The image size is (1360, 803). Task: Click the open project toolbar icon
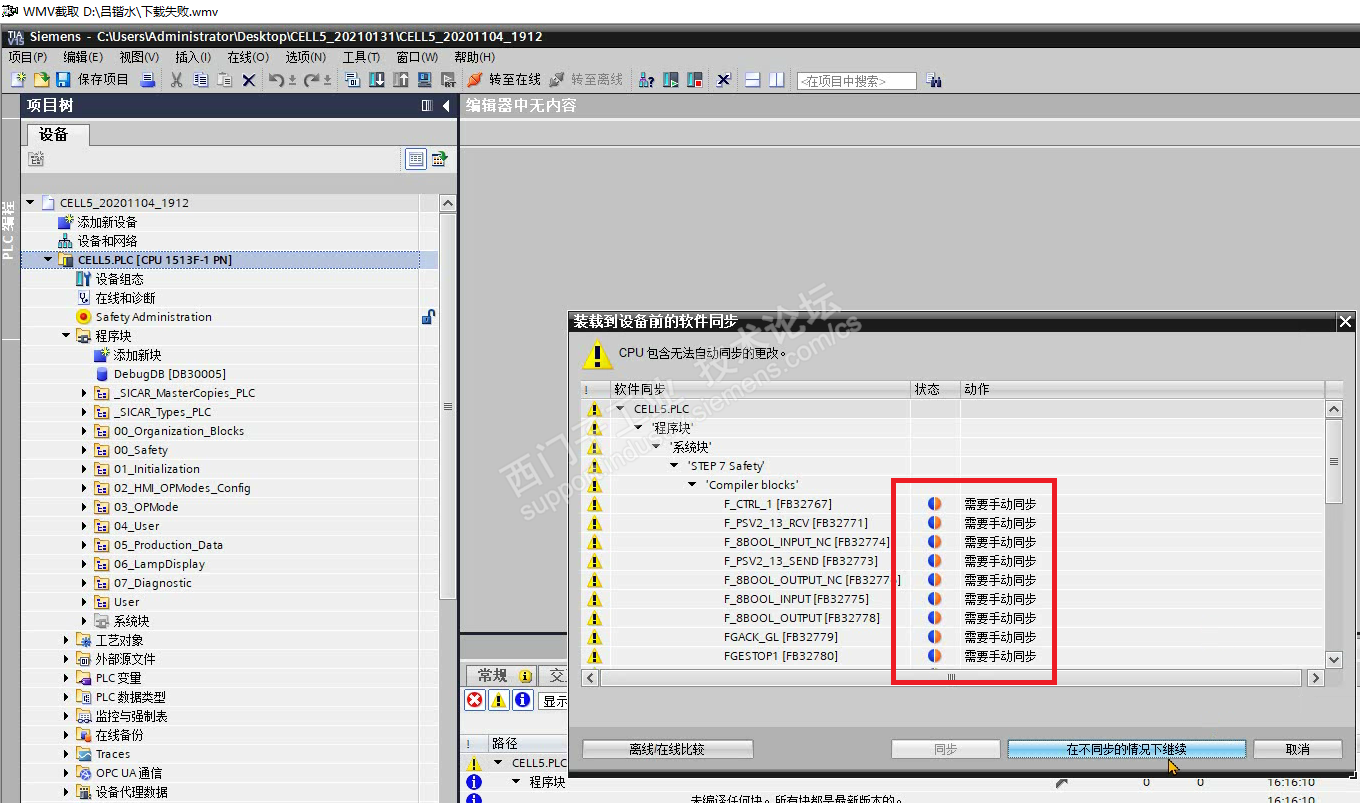click(x=41, y=80)
